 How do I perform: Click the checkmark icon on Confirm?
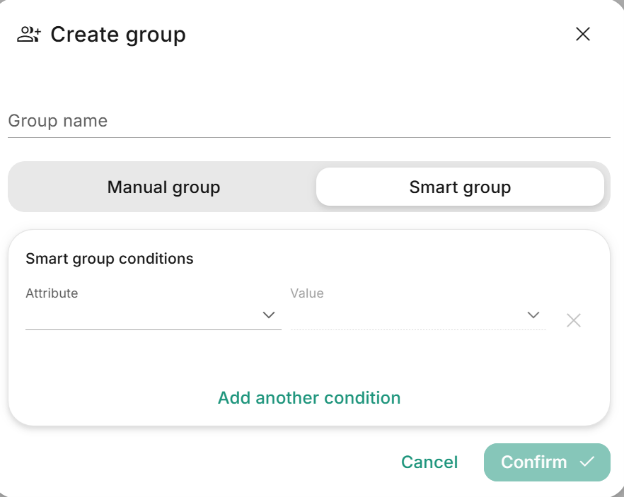coord(587,462)
